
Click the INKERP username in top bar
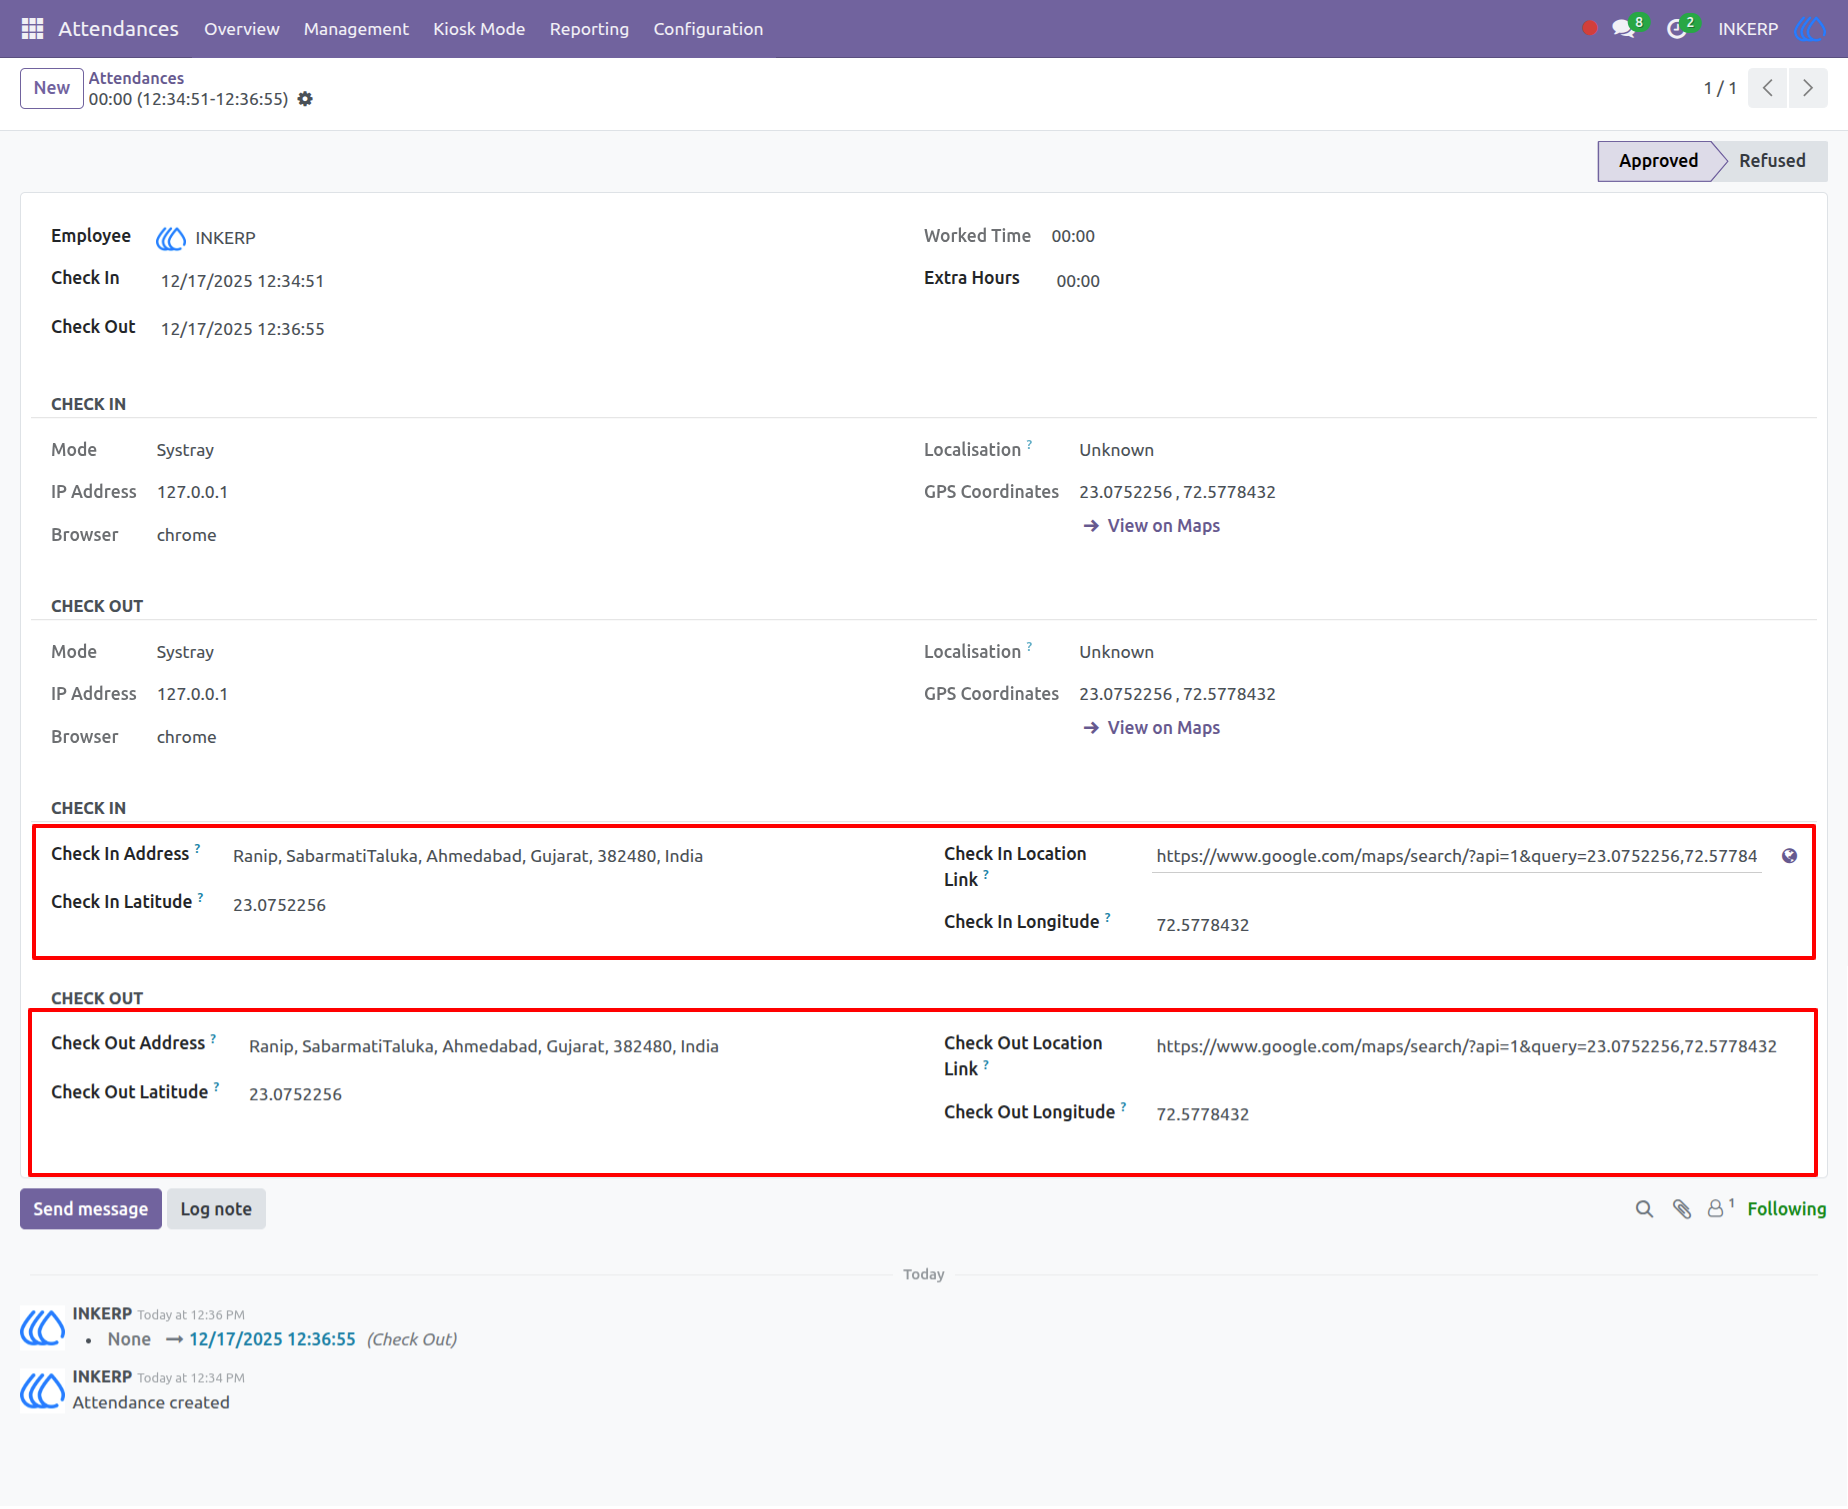click(x=1748, y=29)
